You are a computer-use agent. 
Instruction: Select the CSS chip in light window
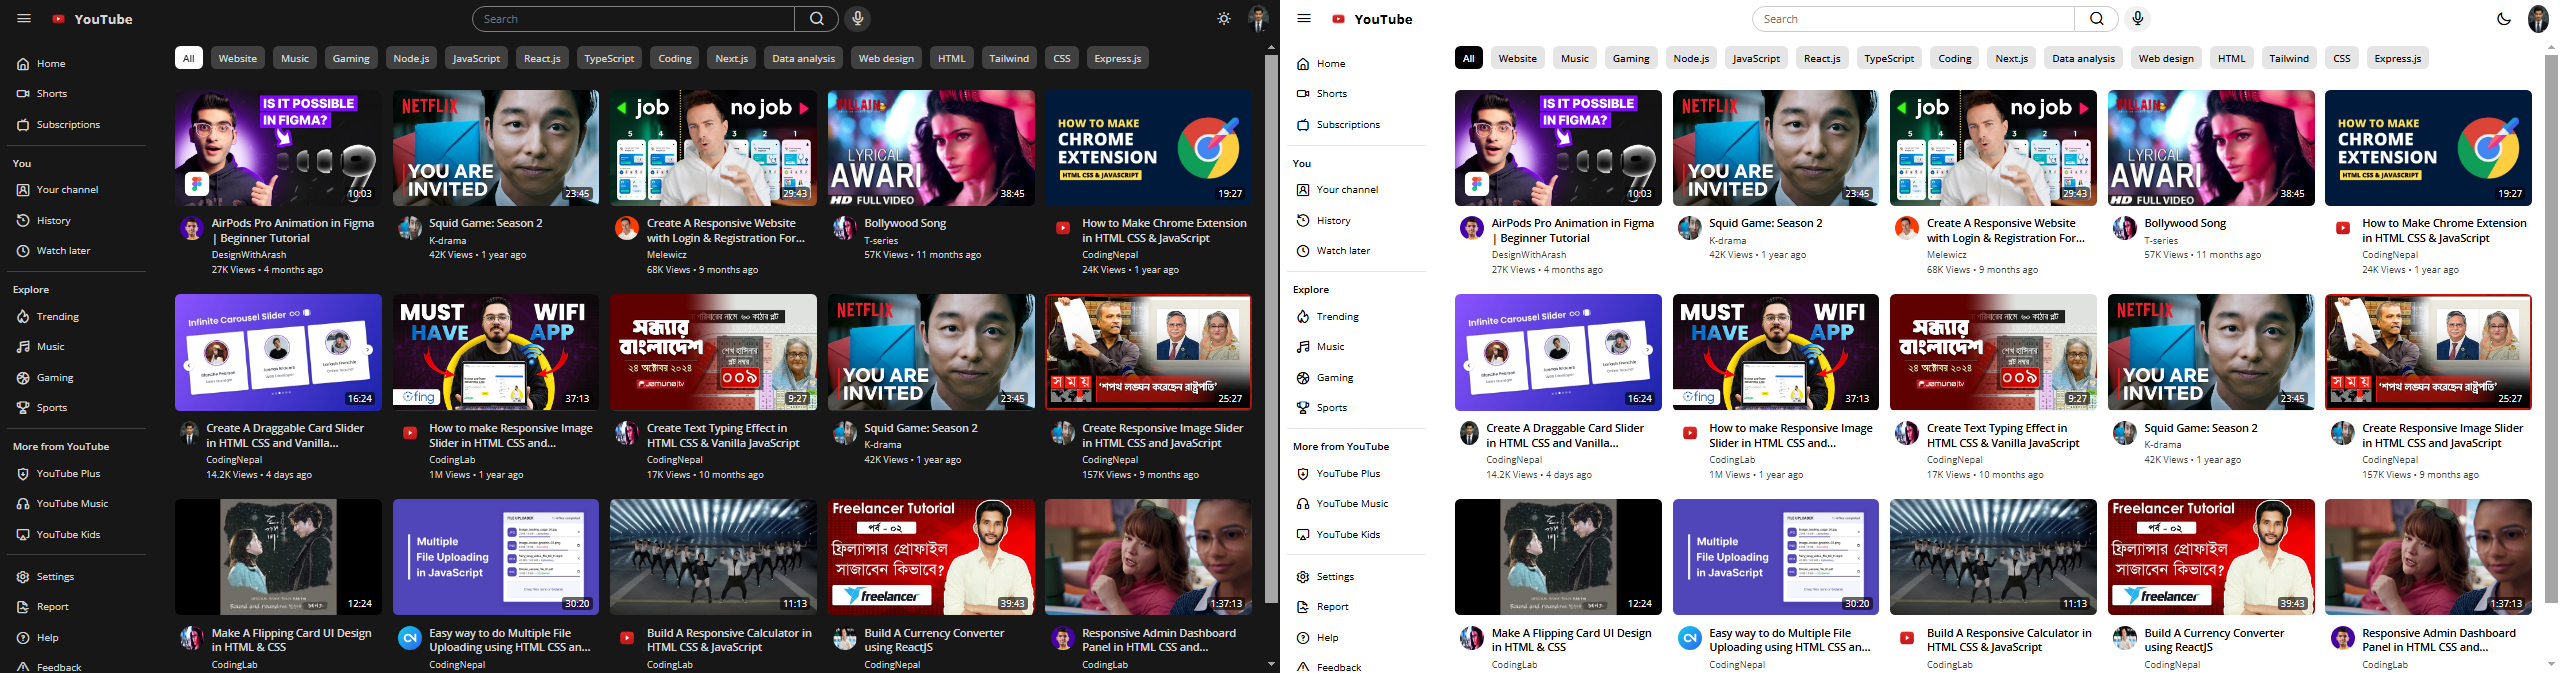tap(2342, 58)
